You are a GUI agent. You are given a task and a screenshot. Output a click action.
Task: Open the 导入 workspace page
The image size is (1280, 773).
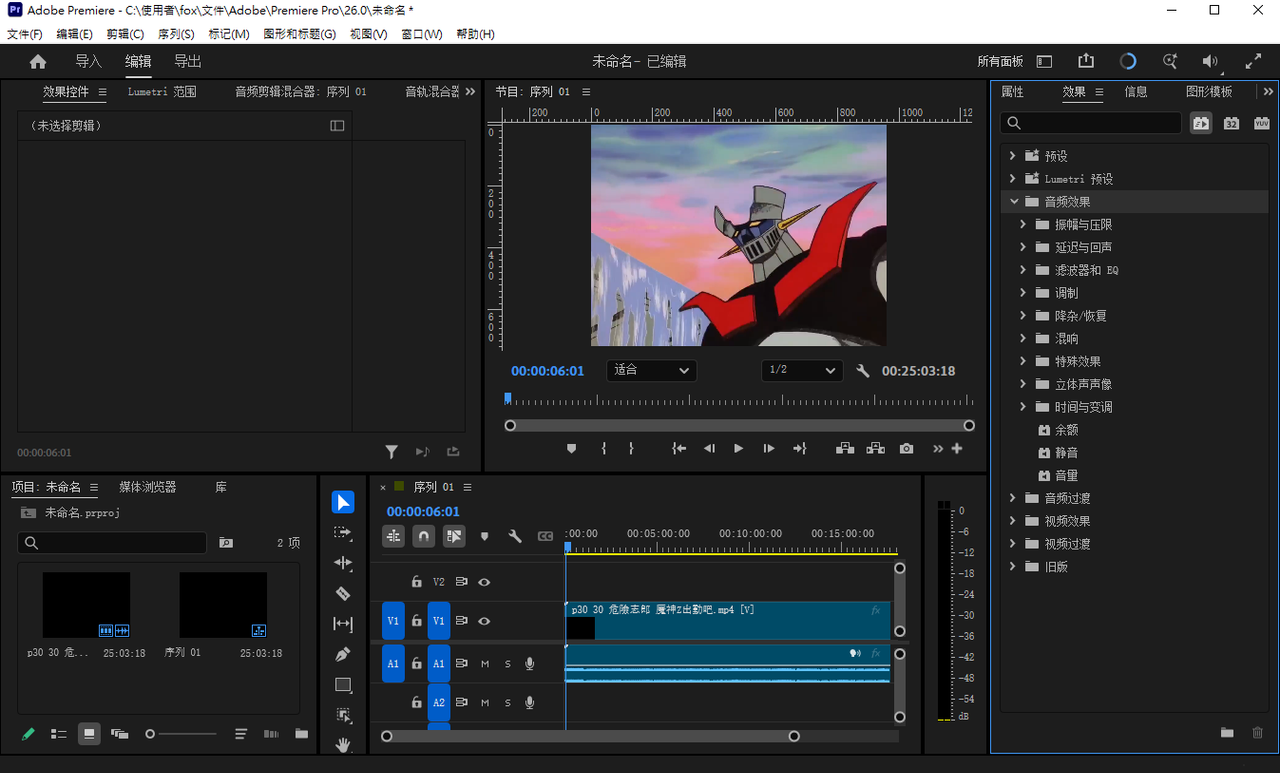(x=89, y=62)
